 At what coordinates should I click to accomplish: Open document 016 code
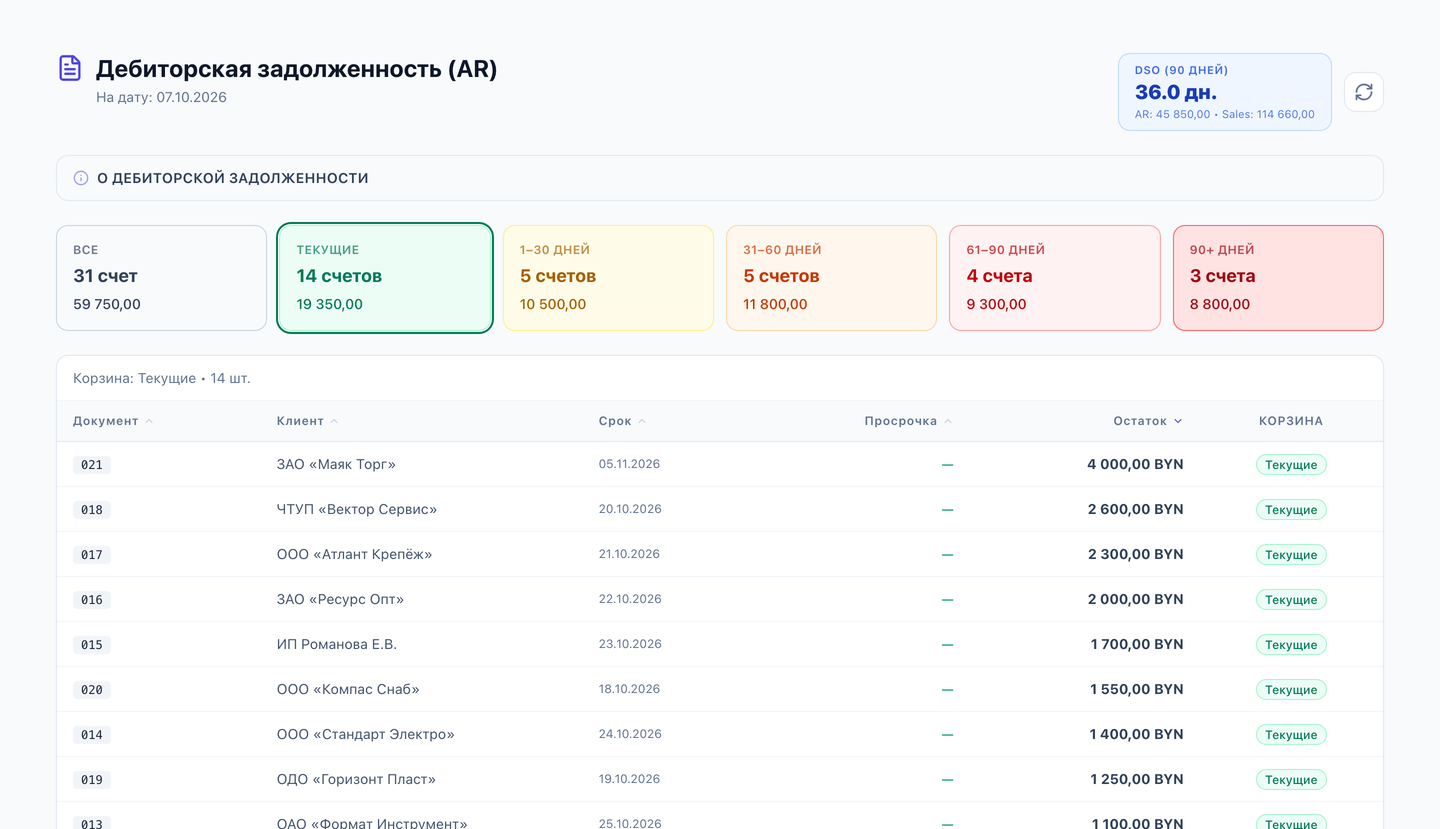click(92, 600)
